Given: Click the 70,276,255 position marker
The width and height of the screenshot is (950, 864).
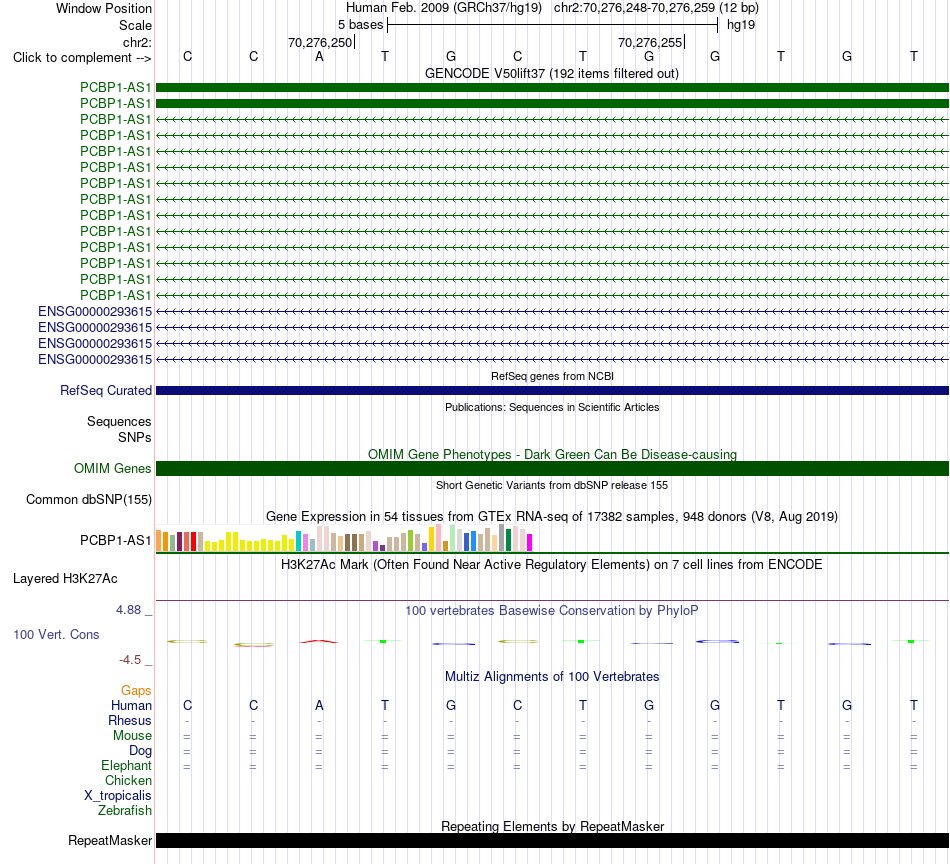Looking at the screenshot, I should coord(649,42).
